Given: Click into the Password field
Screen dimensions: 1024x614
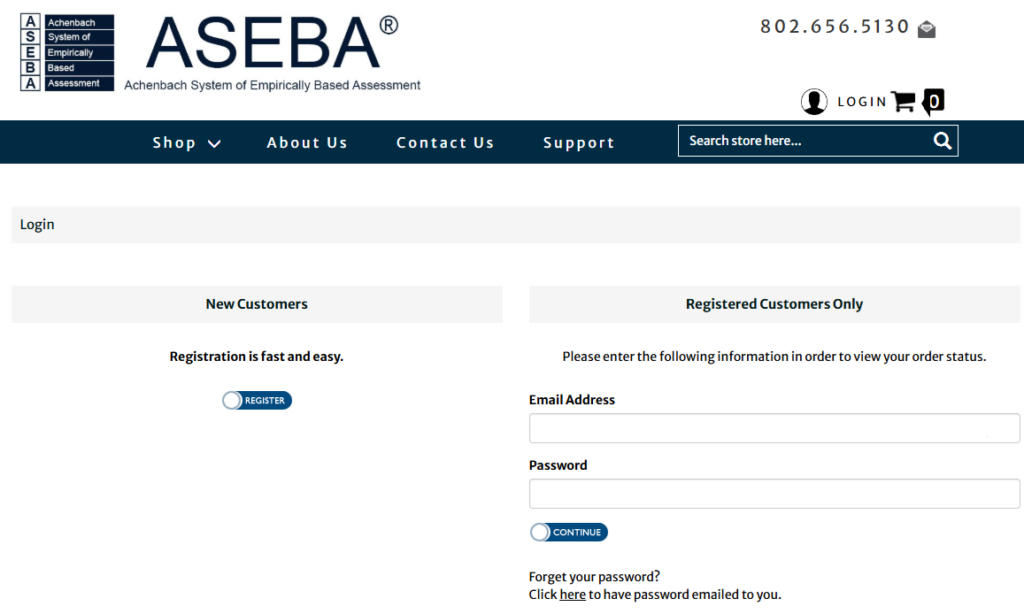Looking at the screenshot, I should [x=774, y=494].
